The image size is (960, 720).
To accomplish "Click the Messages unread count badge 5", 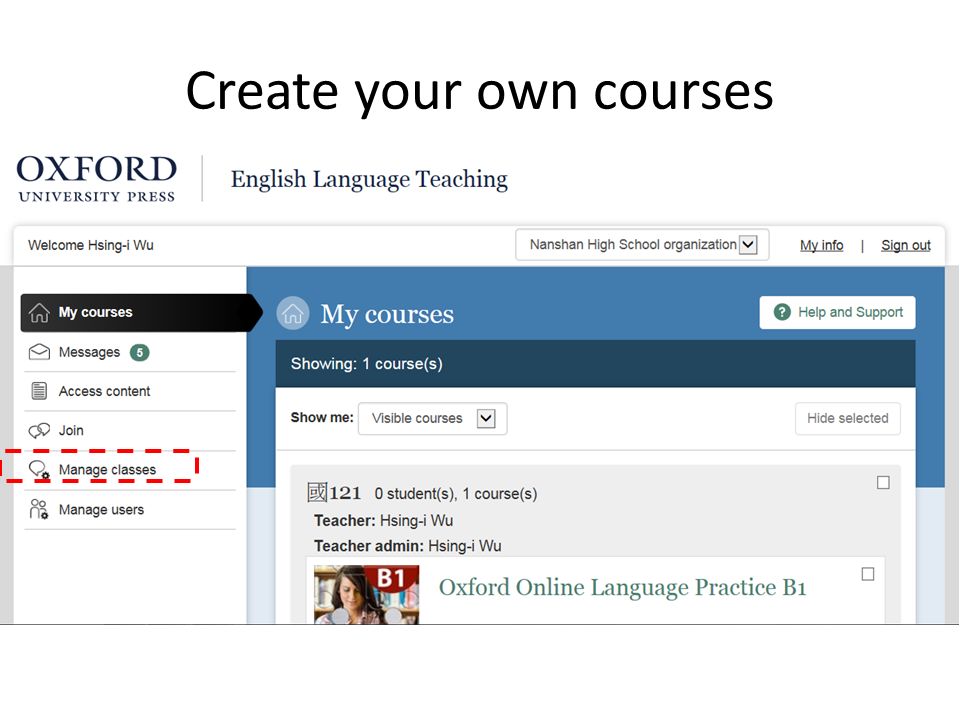I will (140, 352).
